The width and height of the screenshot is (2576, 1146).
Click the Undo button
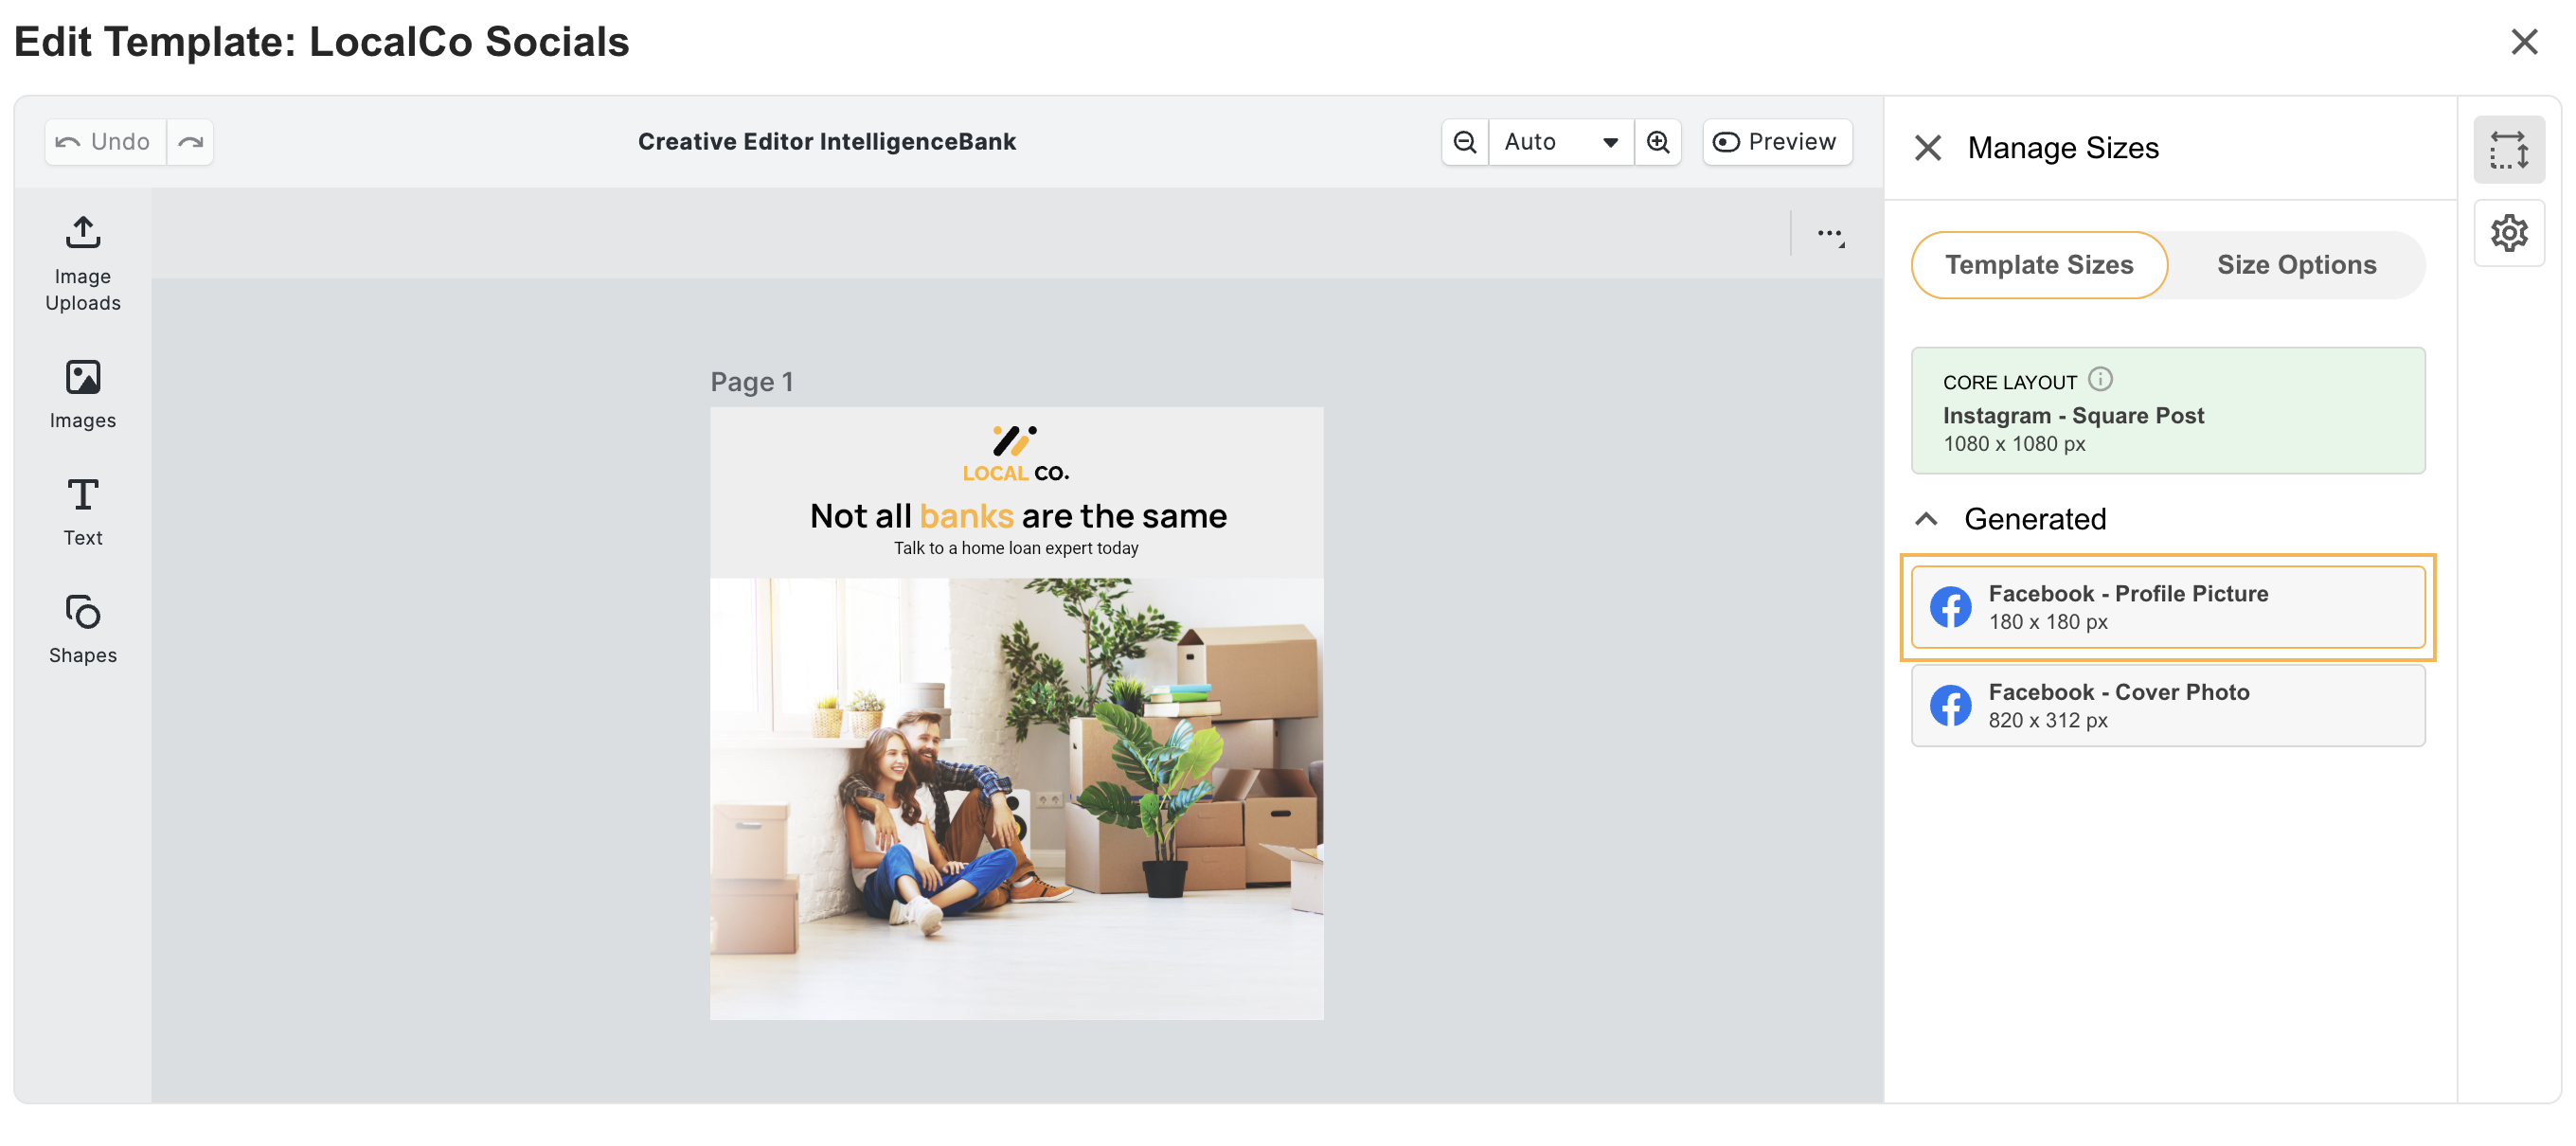tap(105, 142)
